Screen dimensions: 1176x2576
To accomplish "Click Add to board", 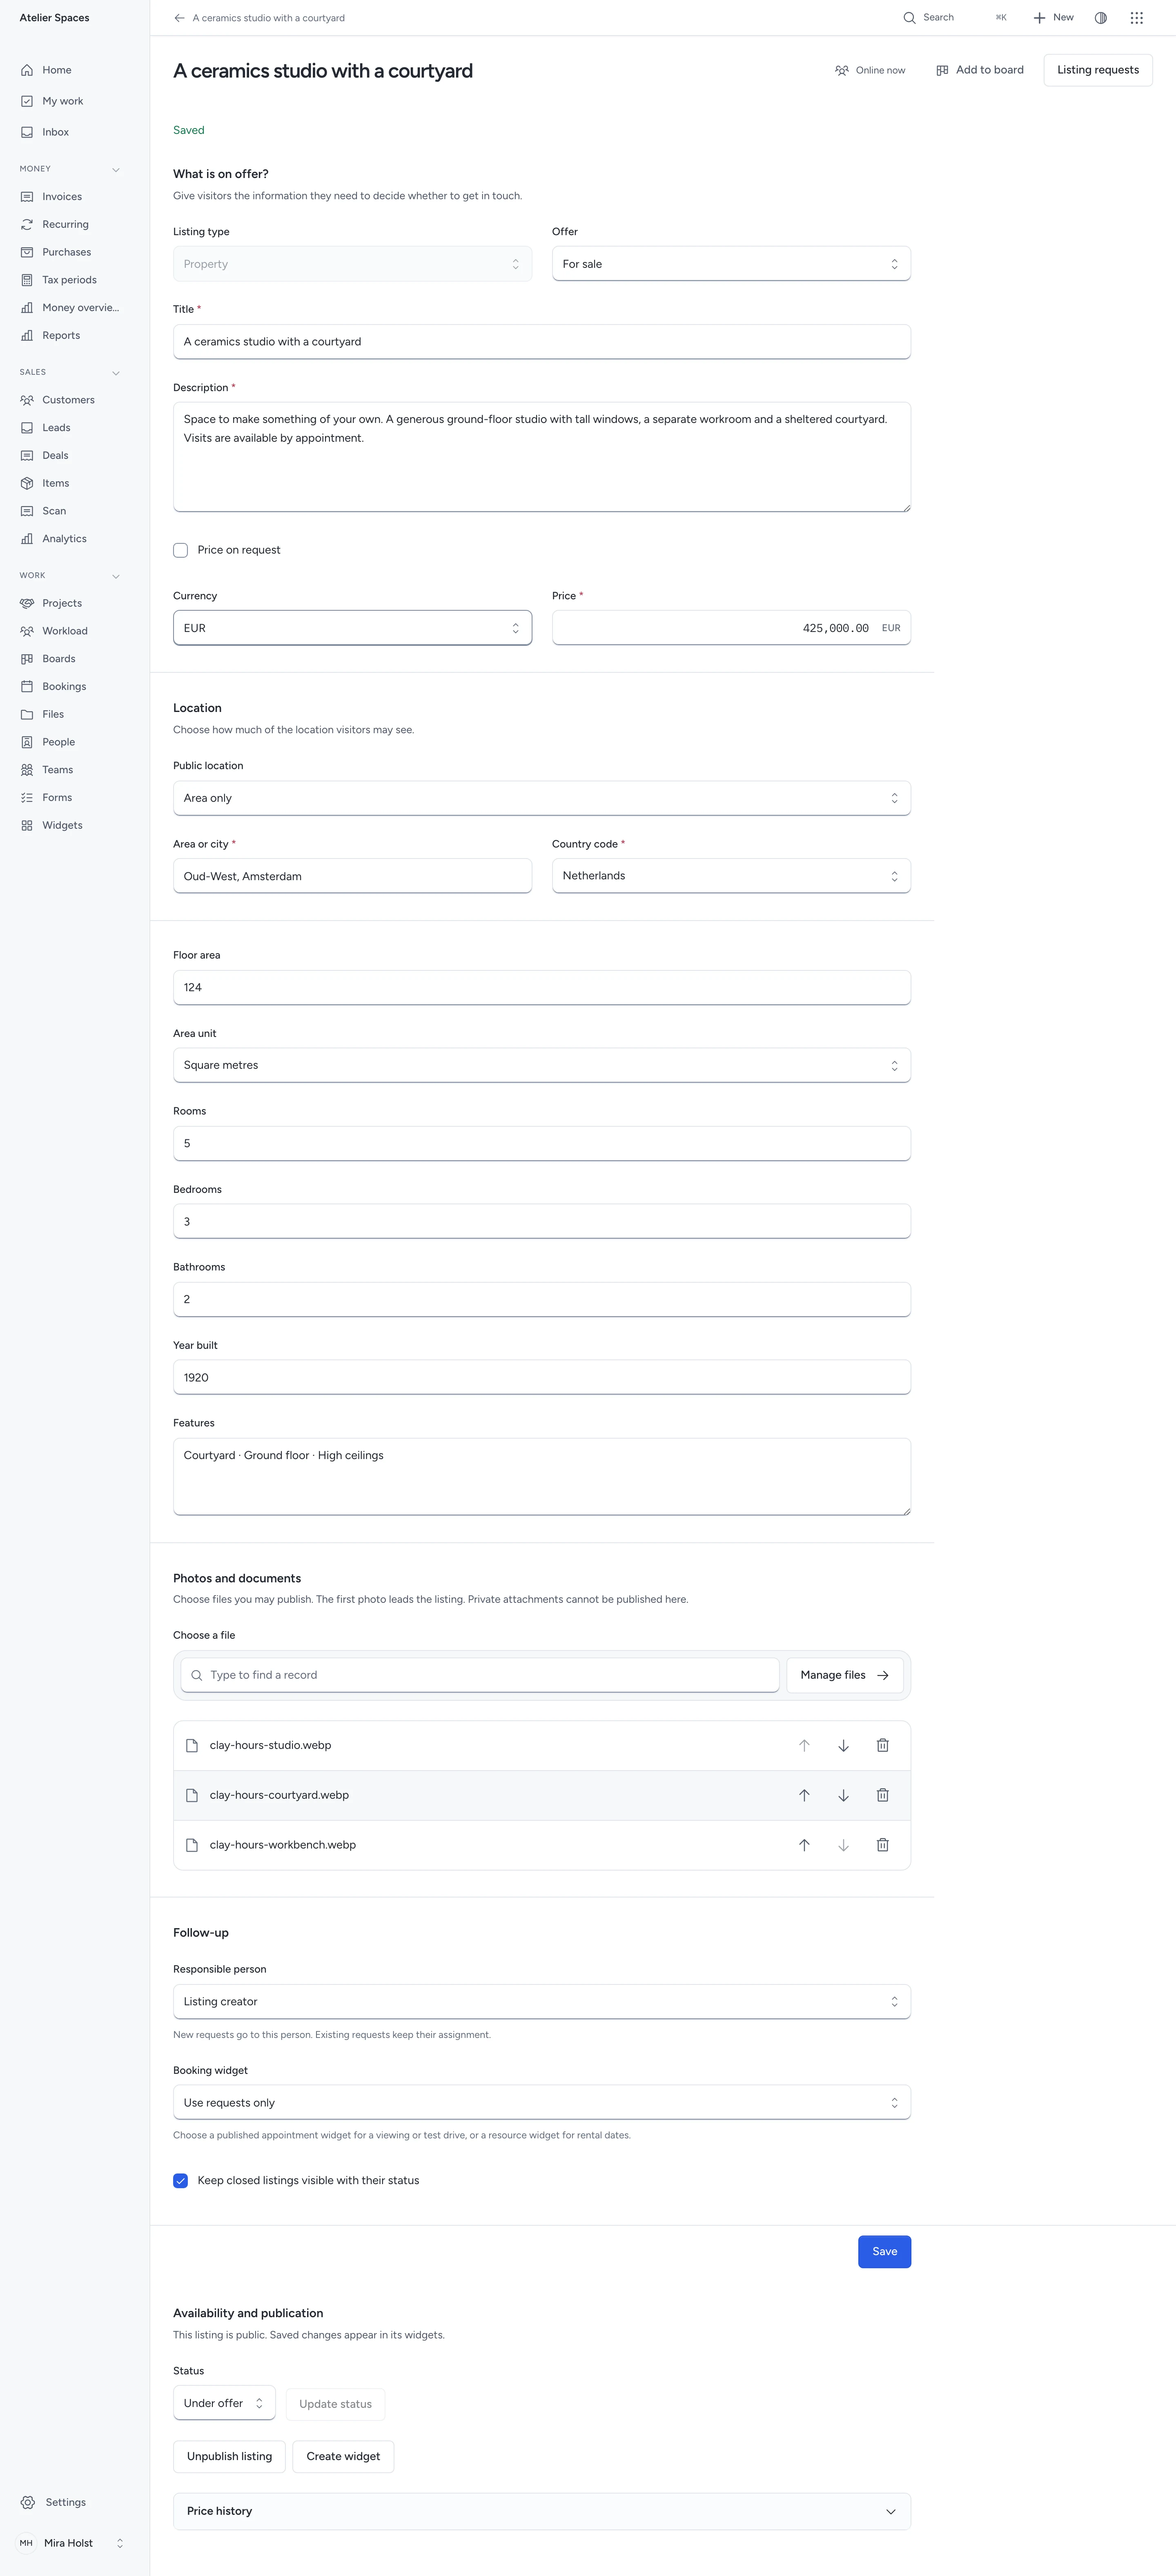I will pos(980,70).
